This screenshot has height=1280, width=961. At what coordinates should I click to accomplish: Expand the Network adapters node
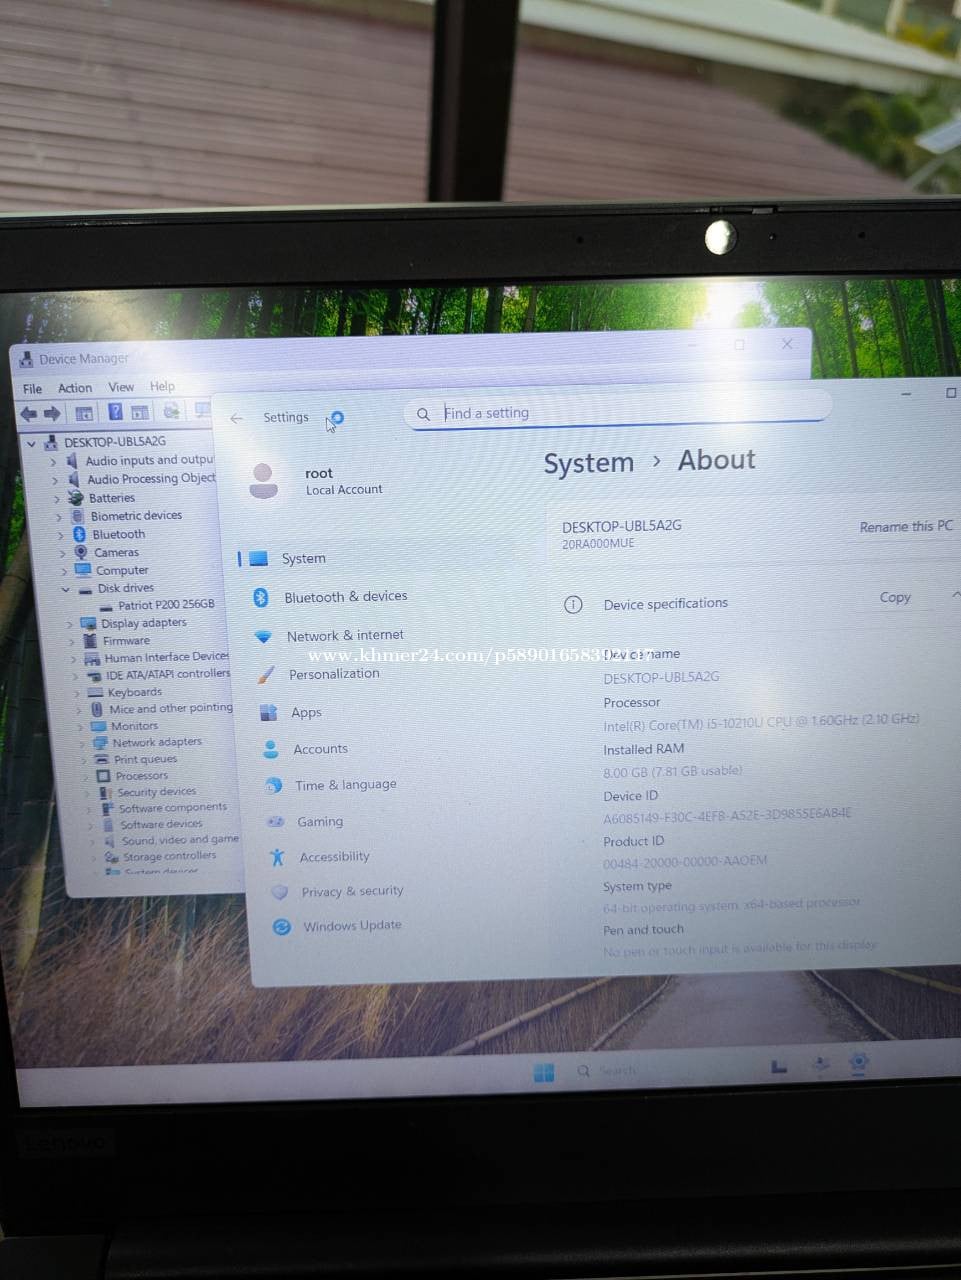point(82,743)
